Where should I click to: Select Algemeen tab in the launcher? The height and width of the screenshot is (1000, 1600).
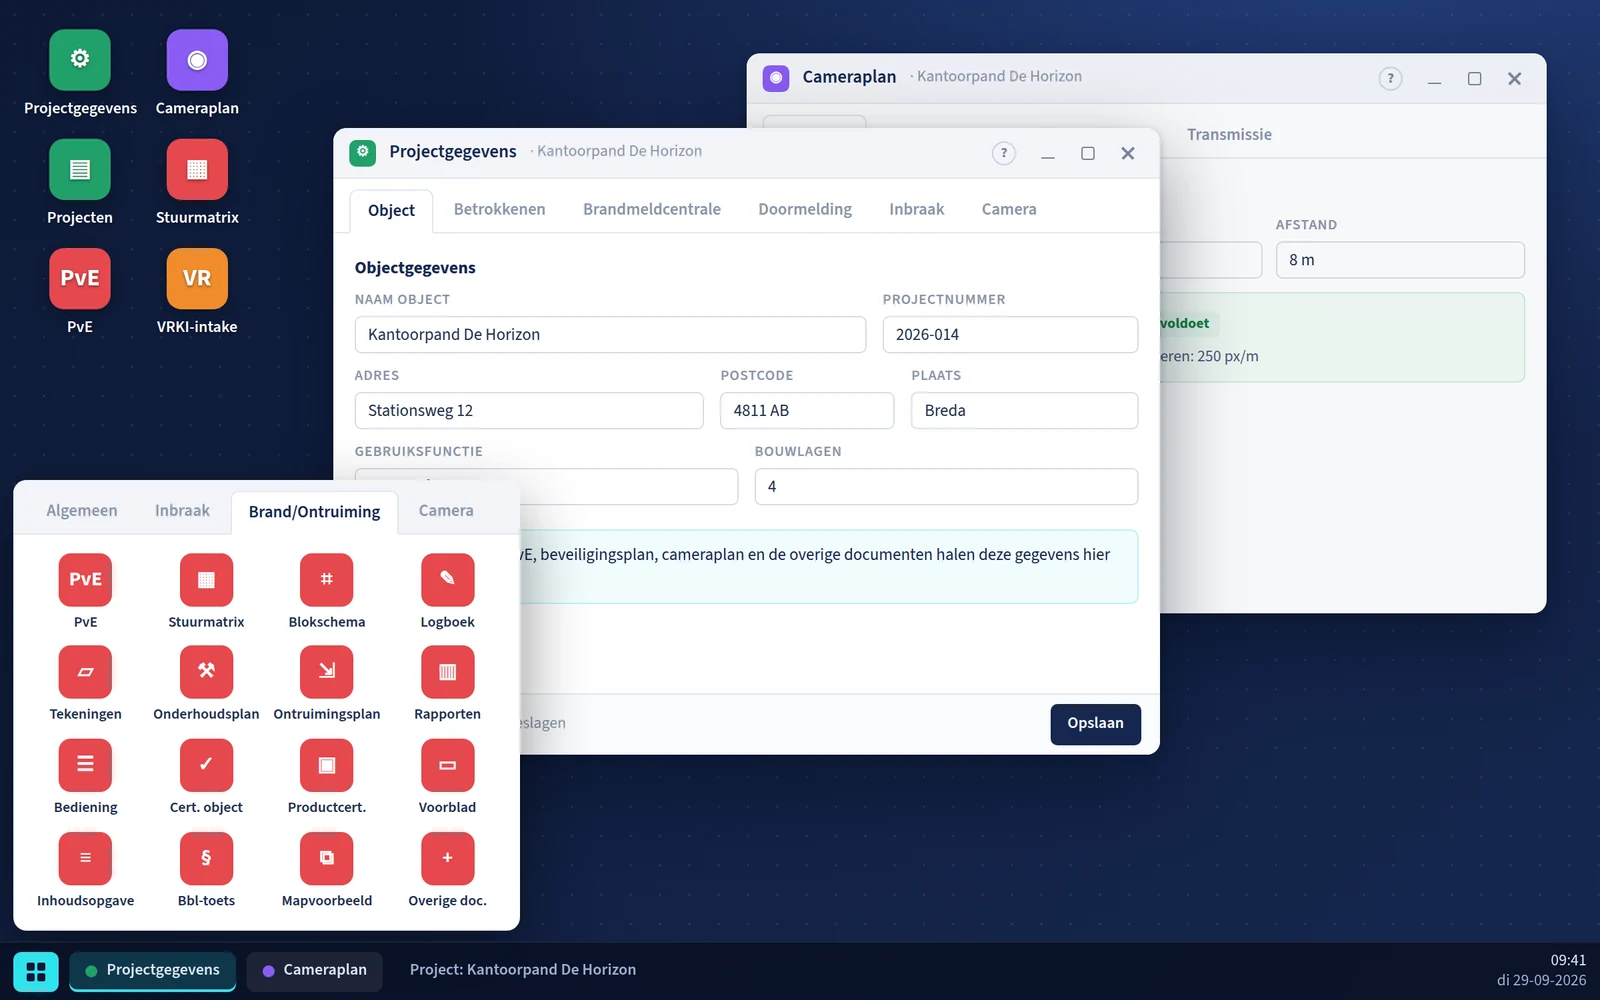[82, 510]
